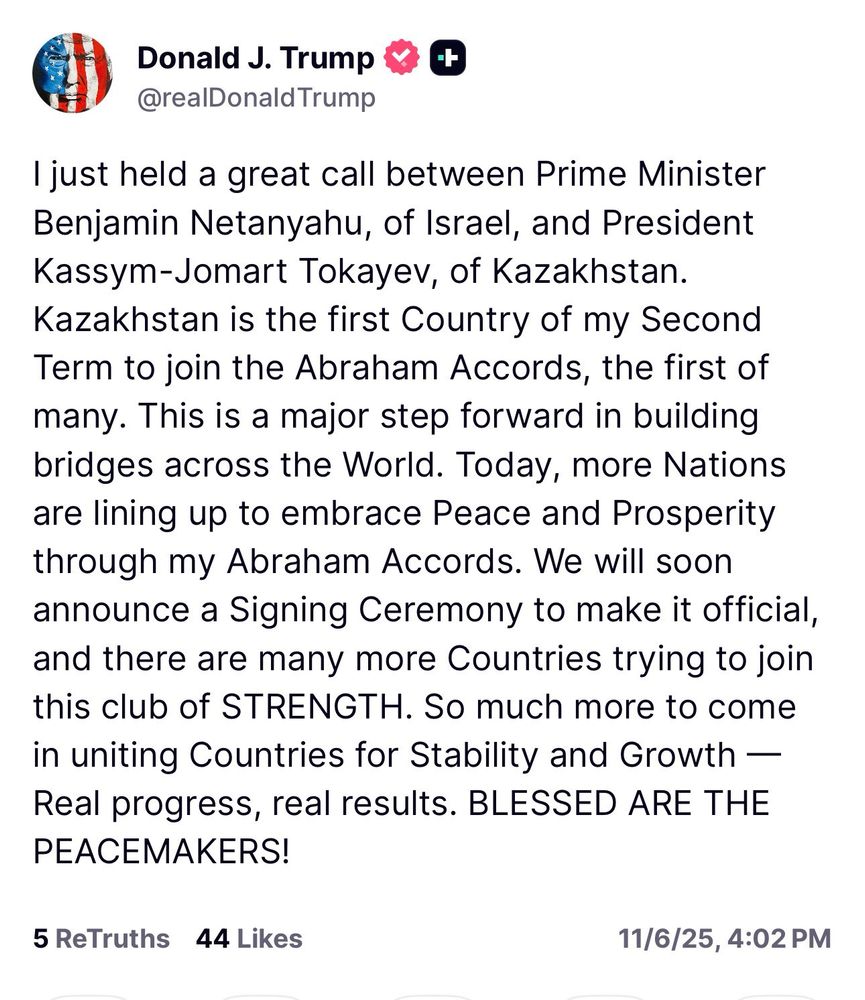Click the 'BLESSED ARE THE PEACEMAKERS!' closing text

[401, 827]
